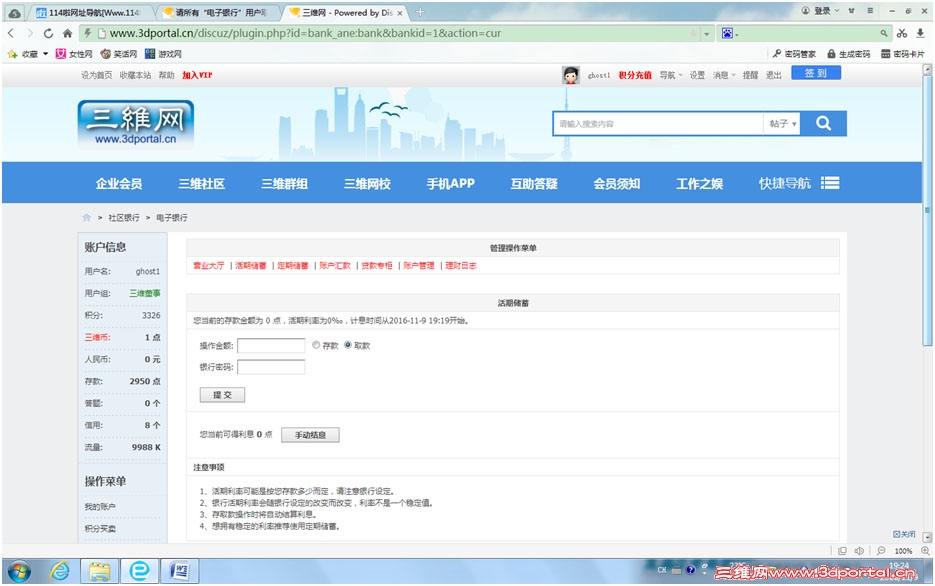The height and width of the screenshot is (586, 935).
Task: Click the blue site search magnifier button
Action: click(823, 123)
